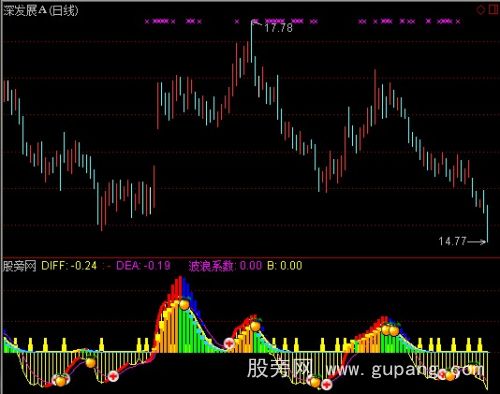
Task: Click the tallest red histogram bar in the indicator
Action: (x=180, y=288)
